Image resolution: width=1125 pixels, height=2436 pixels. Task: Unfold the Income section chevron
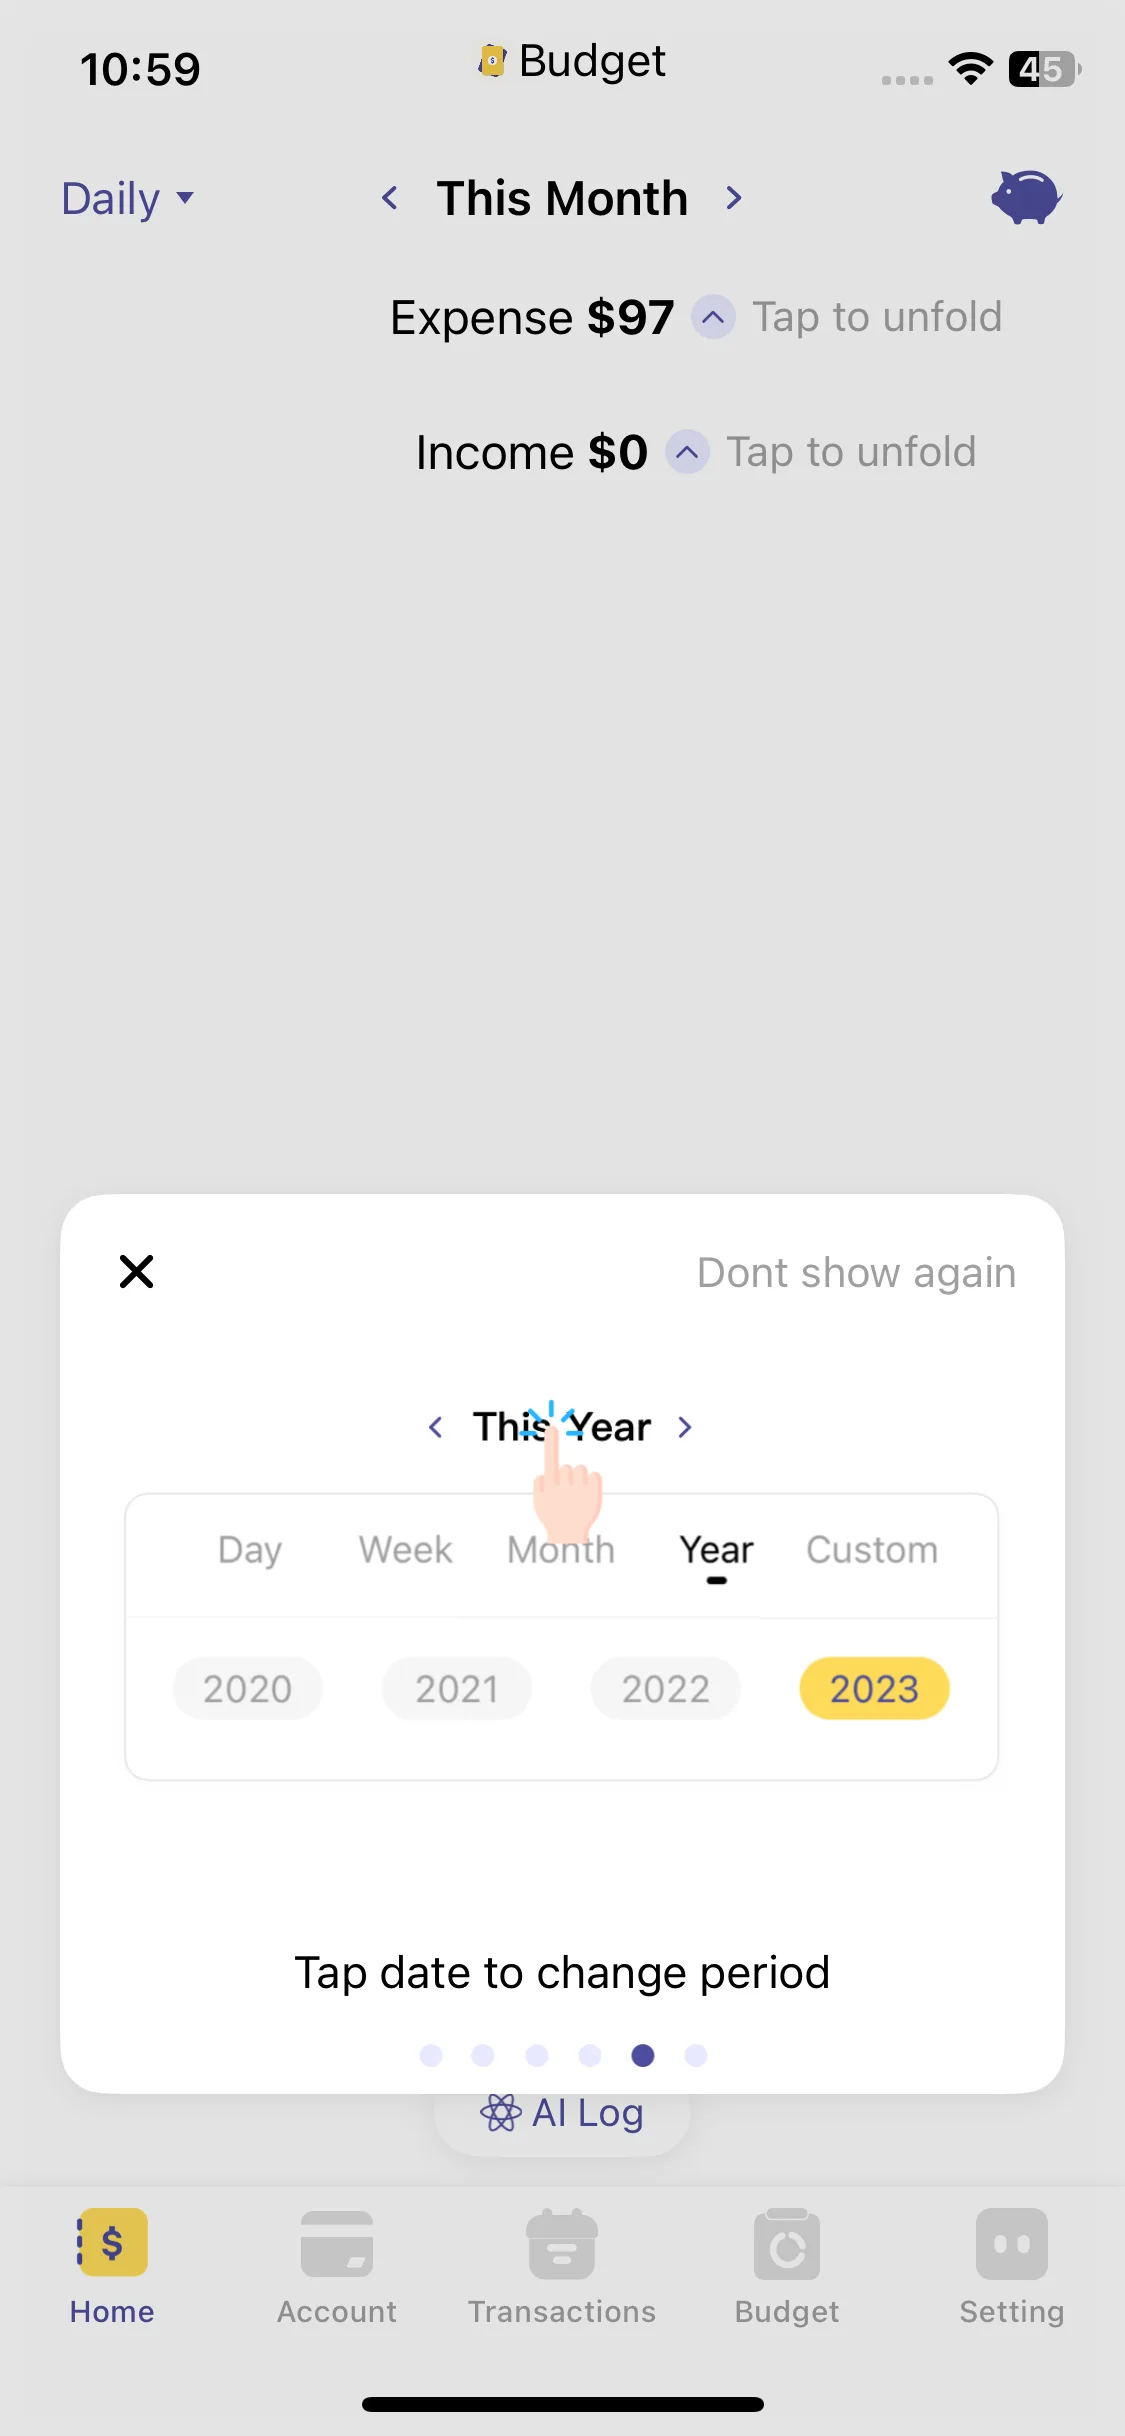pos(687,452)
